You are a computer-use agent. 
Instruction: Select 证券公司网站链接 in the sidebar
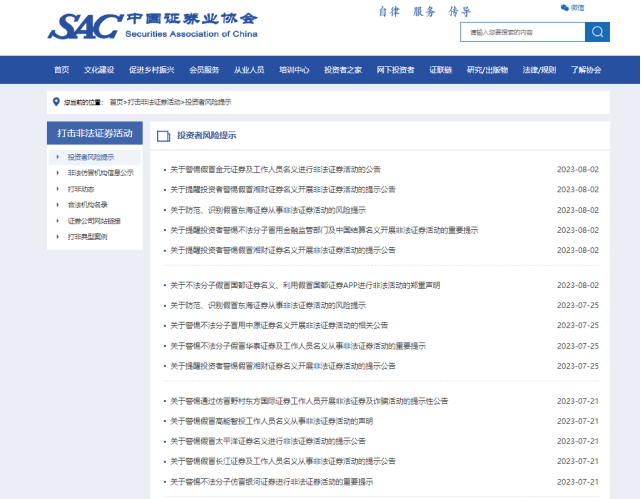[x=94, y=221]
